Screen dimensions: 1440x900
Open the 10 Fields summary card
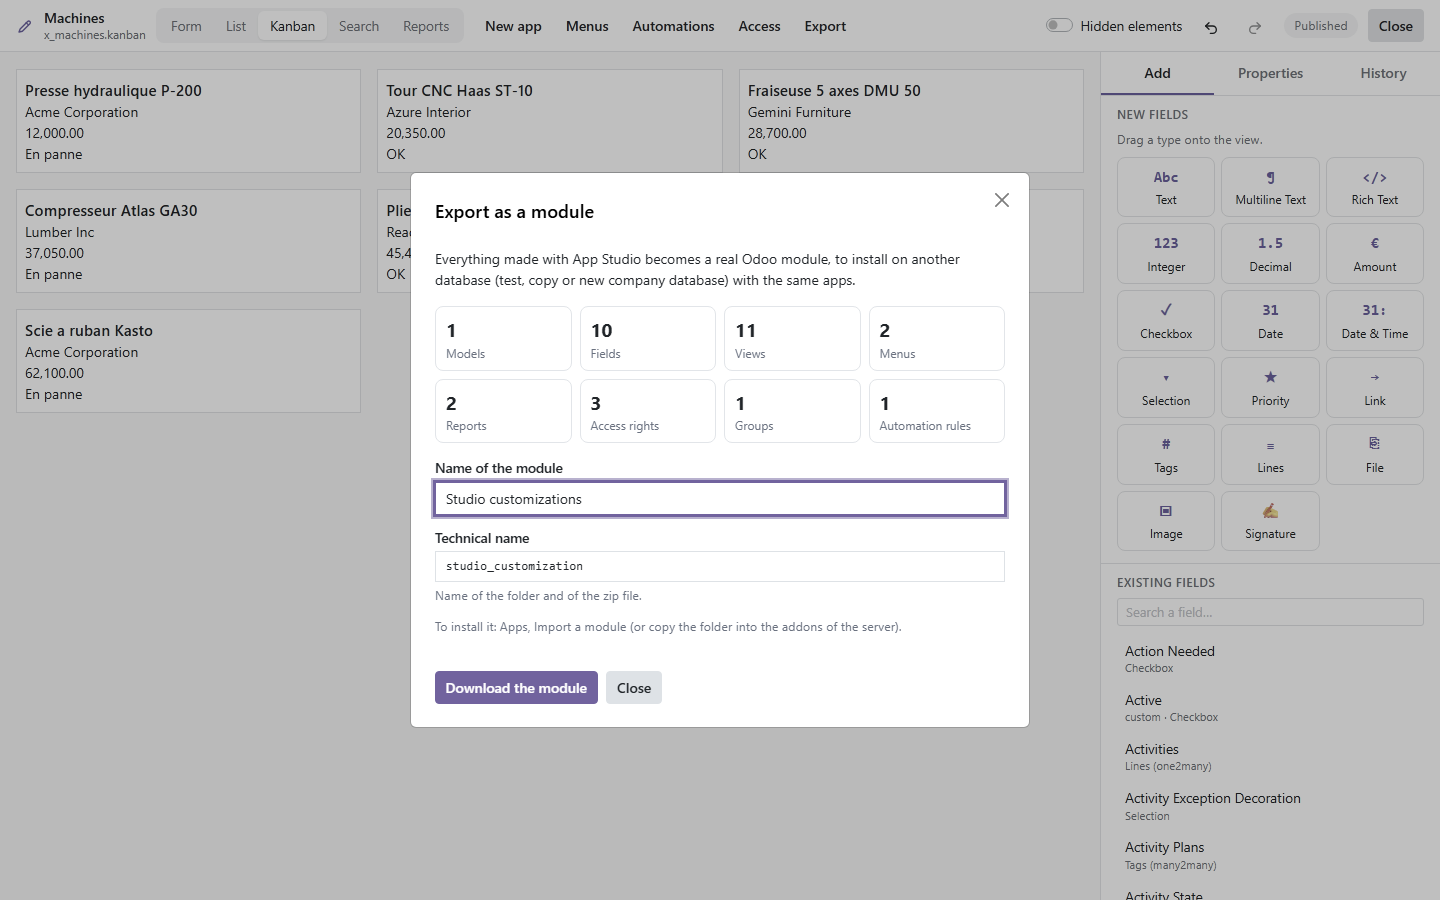pyautogui.click(x=648, y=338)
